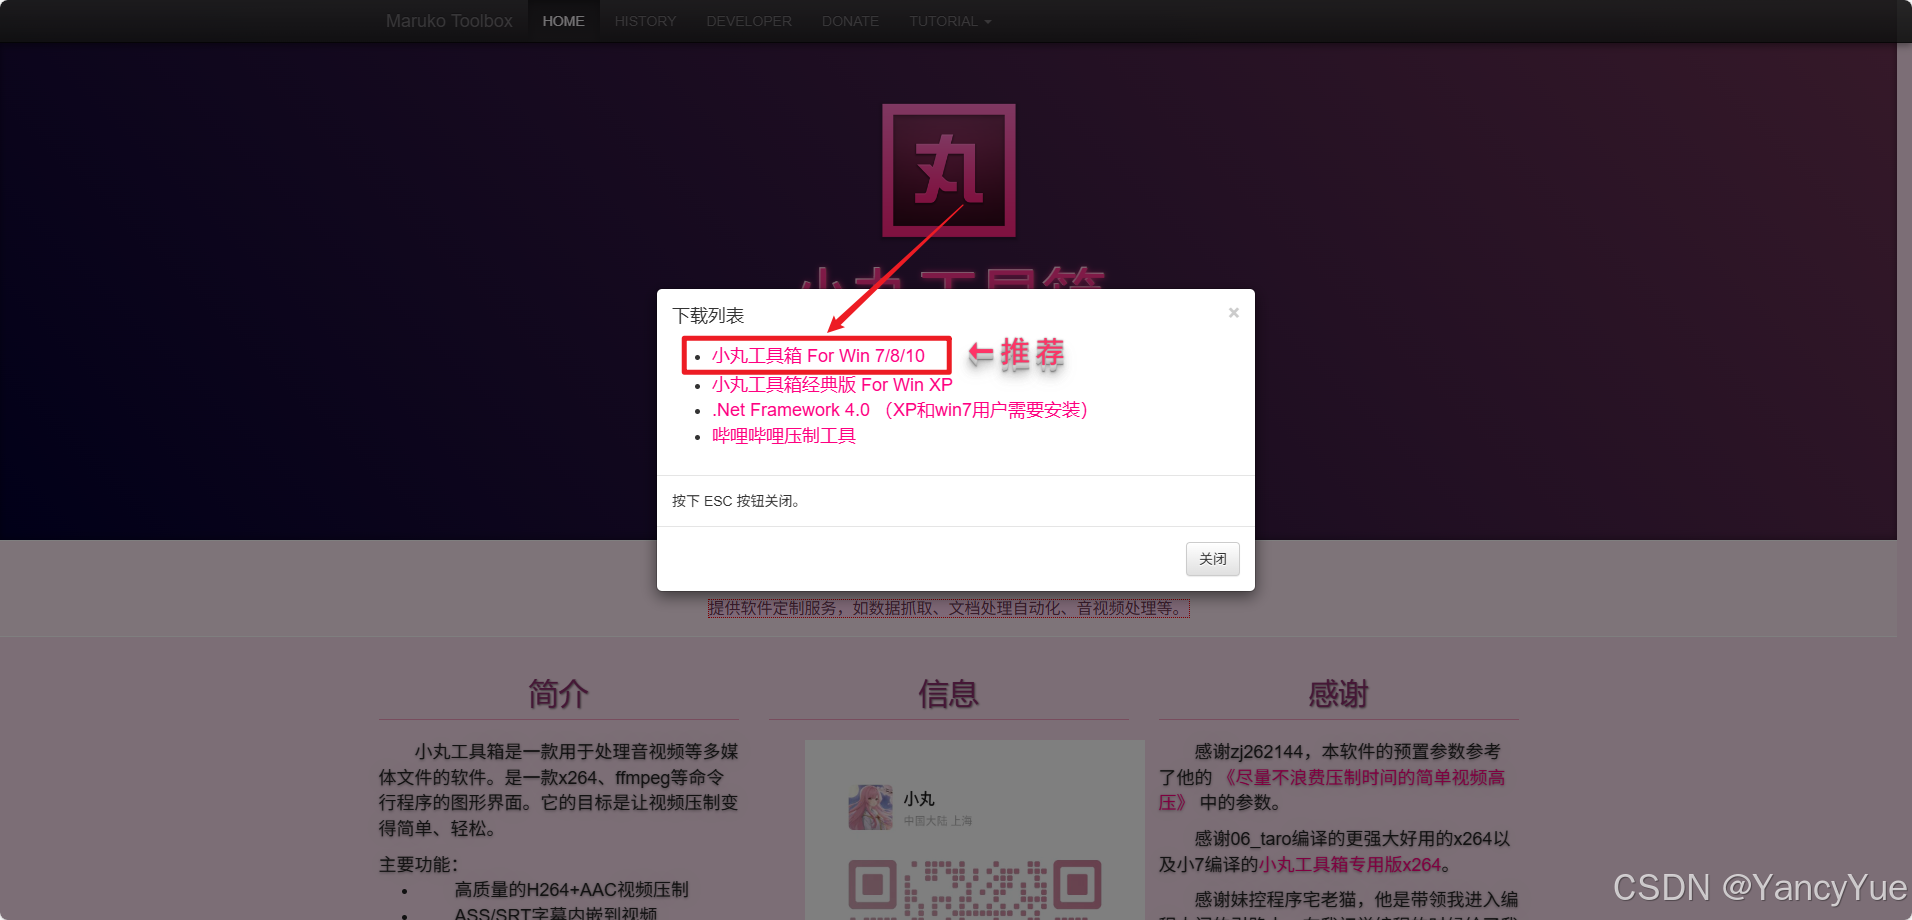The height and width of the screenshot is (920, 1912).
Task: Open the 小丸工具箱专用版x264 link
Action: (1349, 865)
